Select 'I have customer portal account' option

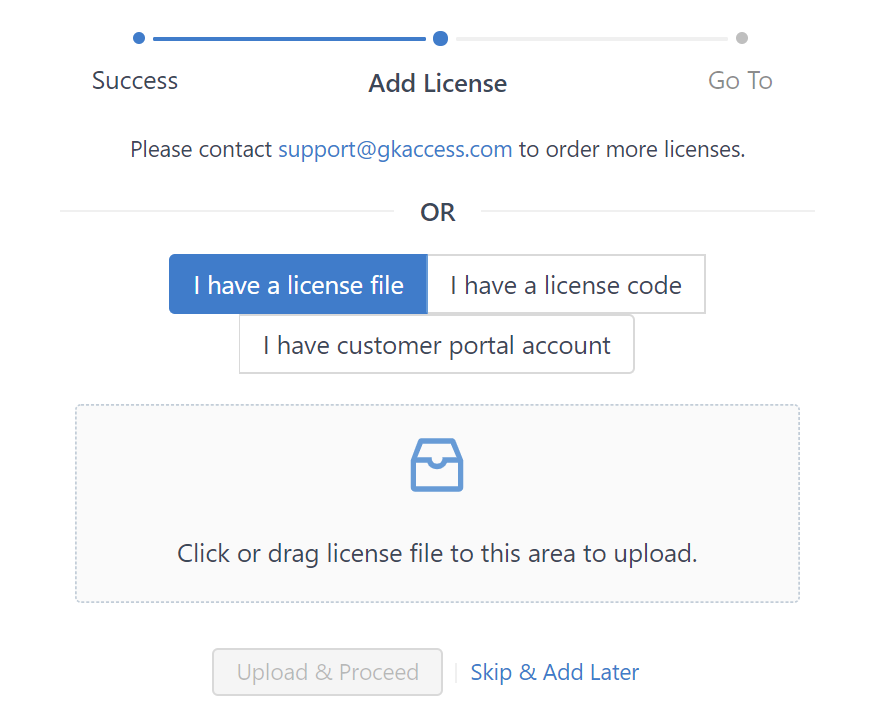click(x=436, y=345)
